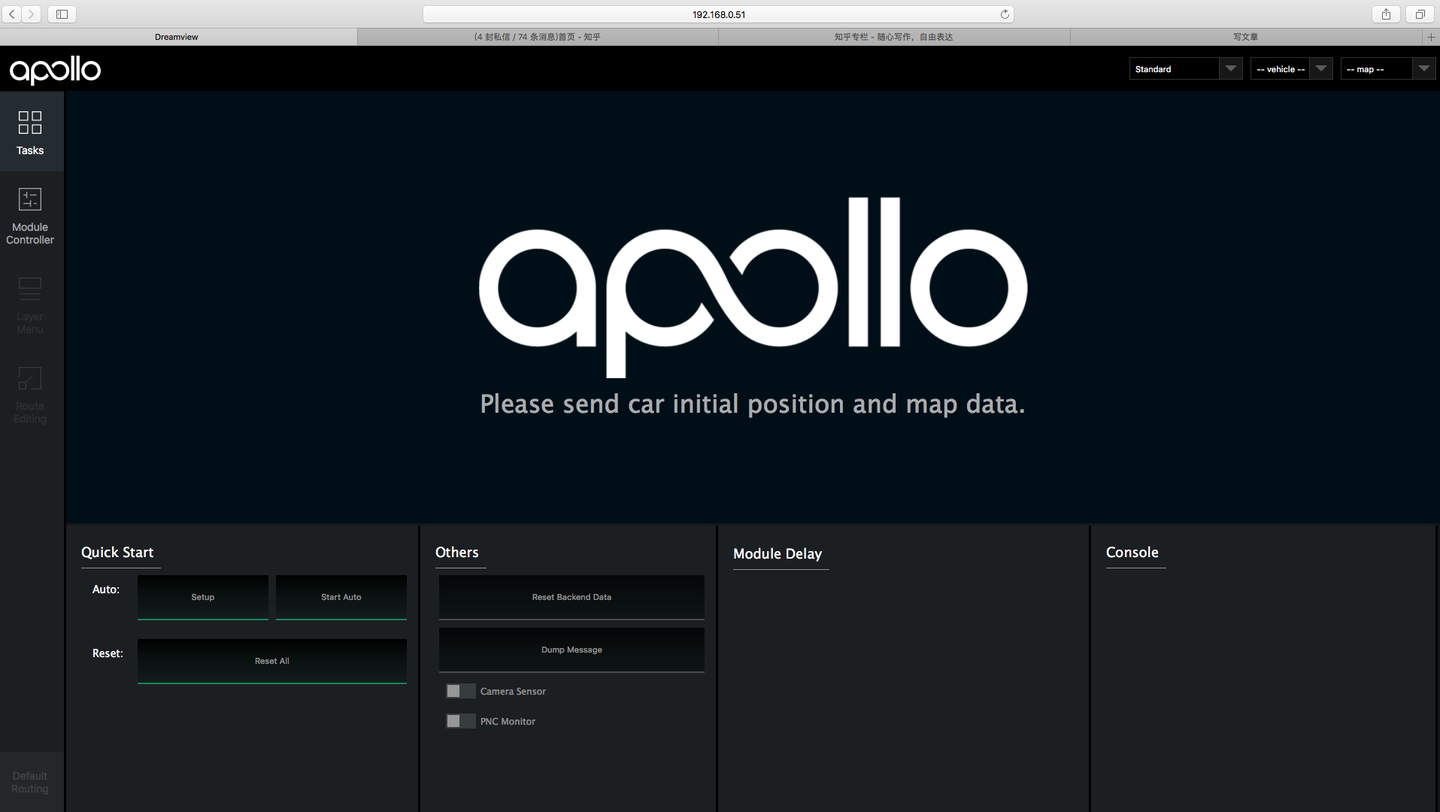Toggle the PNC Monitor switch
The image size is (1440, 812).
point(460,721)
